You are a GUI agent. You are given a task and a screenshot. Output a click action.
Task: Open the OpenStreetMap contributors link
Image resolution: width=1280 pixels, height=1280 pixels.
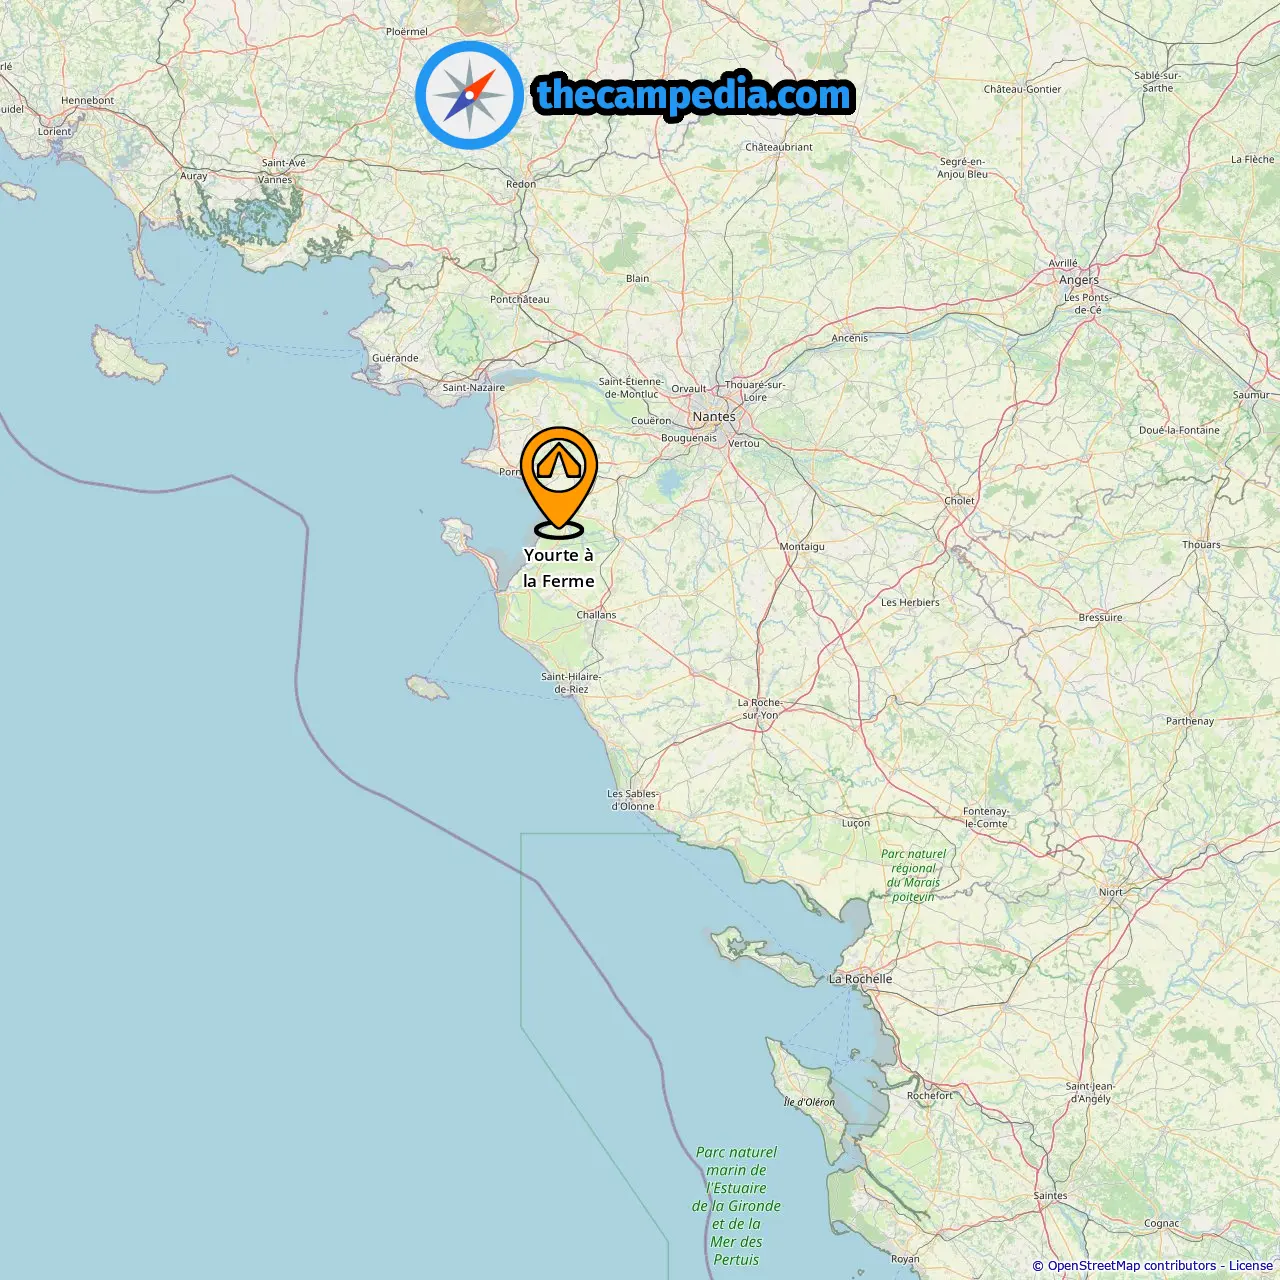[x=1132, y=1266]
